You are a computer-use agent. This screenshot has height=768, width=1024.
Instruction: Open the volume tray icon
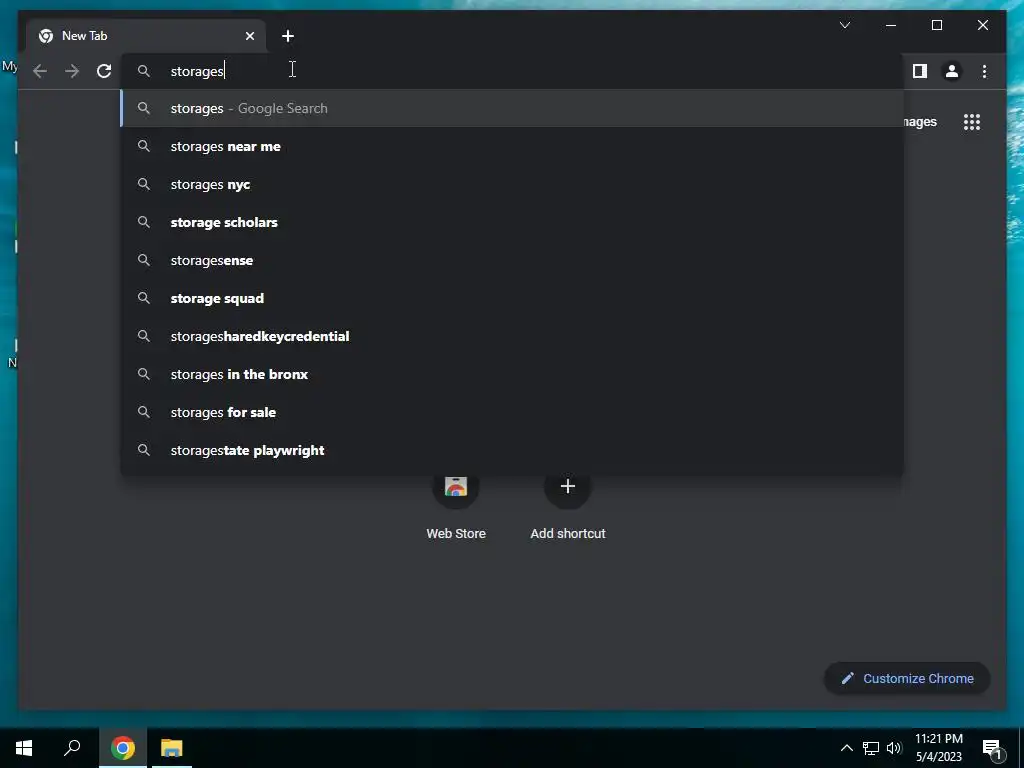(x=894, y=748)
